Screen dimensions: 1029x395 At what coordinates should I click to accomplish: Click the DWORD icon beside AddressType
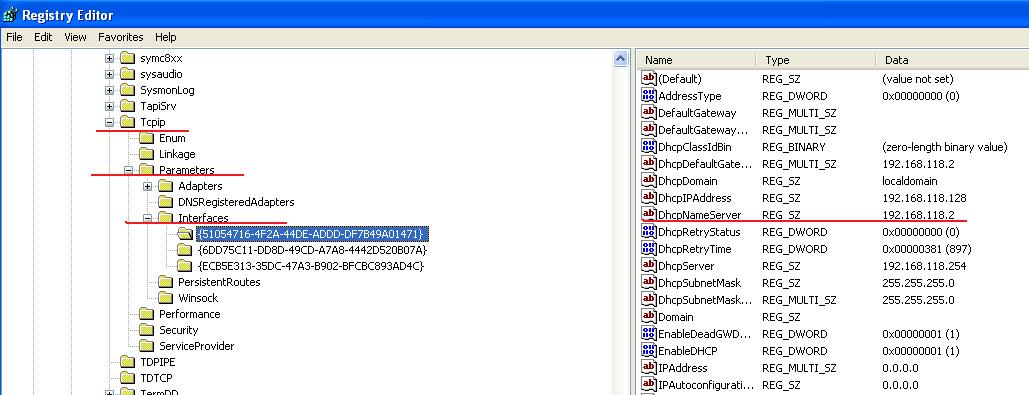tap(649, 96)
